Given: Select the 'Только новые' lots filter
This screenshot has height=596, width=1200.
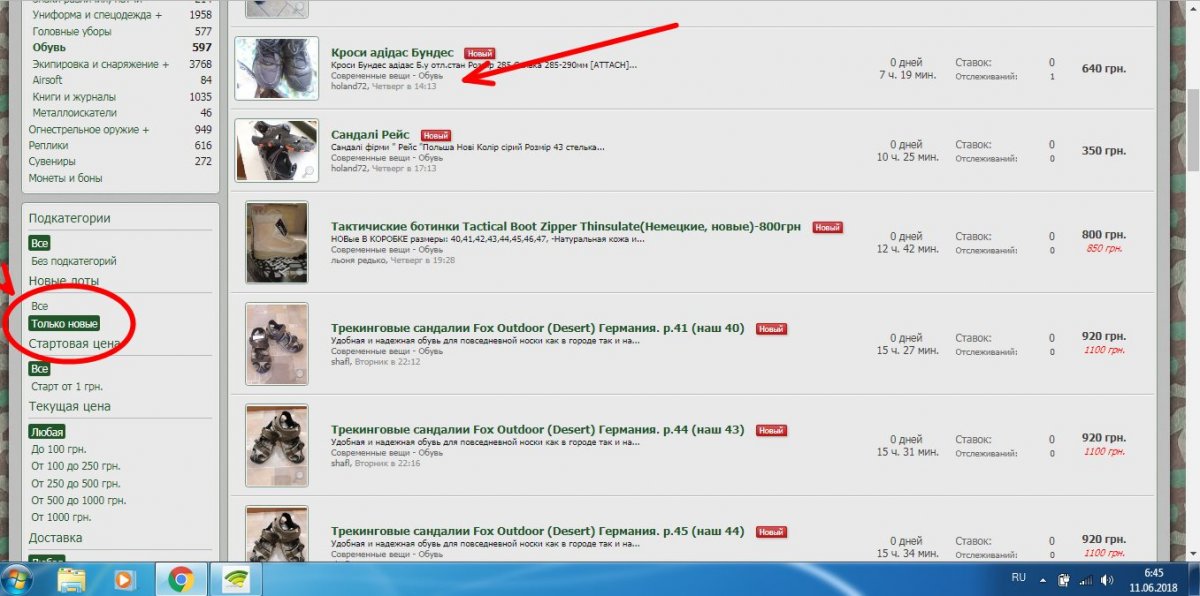Looking at the screenshot, I should (64, 324).
